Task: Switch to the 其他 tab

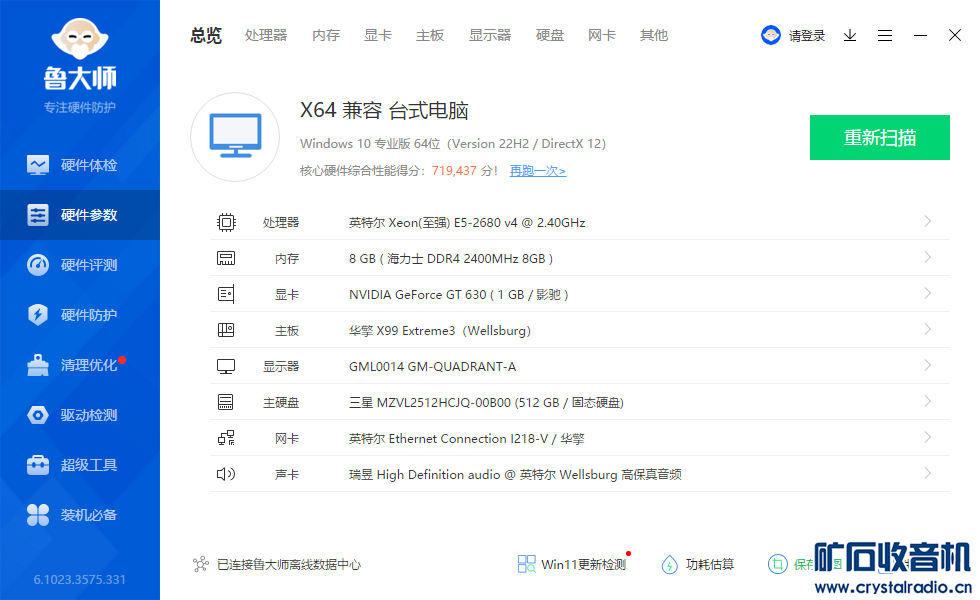Action: tap(654, 36)
